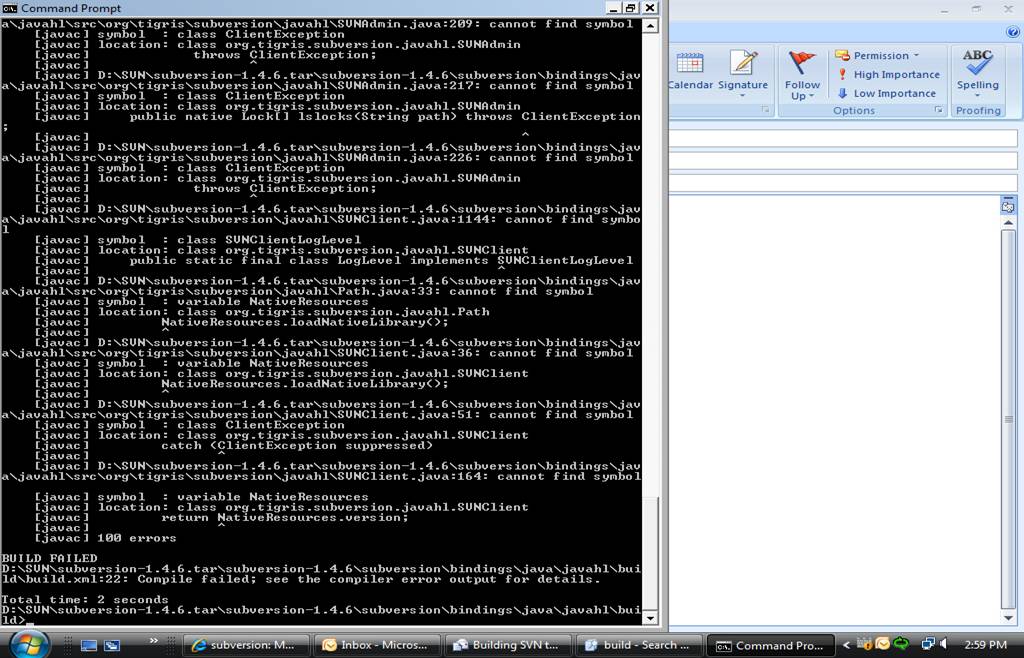Expand hidden tray icons with the left chevron
Viewport: 1024px width, 658px height.
pyautogui.click(x=846, y=645)
